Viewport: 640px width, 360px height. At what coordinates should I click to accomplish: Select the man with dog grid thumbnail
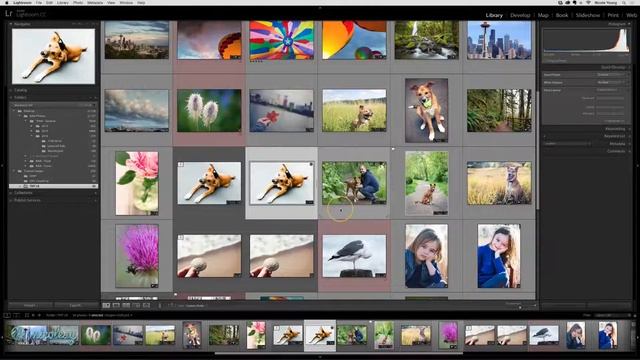[354, 183]
